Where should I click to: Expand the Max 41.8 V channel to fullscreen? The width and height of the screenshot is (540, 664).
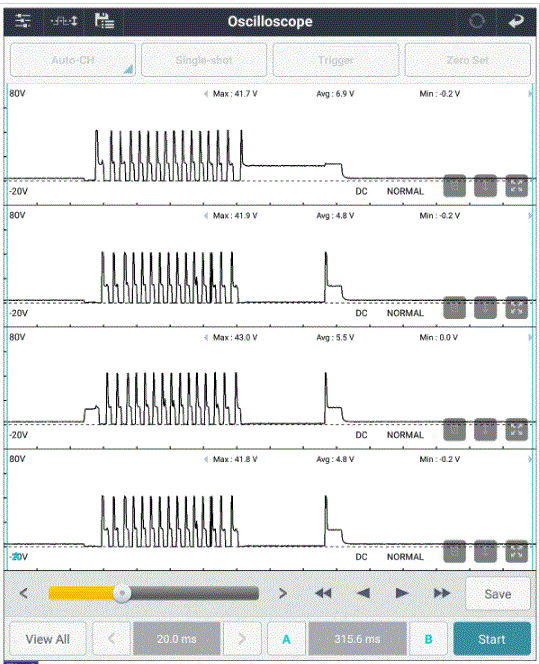(517, 551)
